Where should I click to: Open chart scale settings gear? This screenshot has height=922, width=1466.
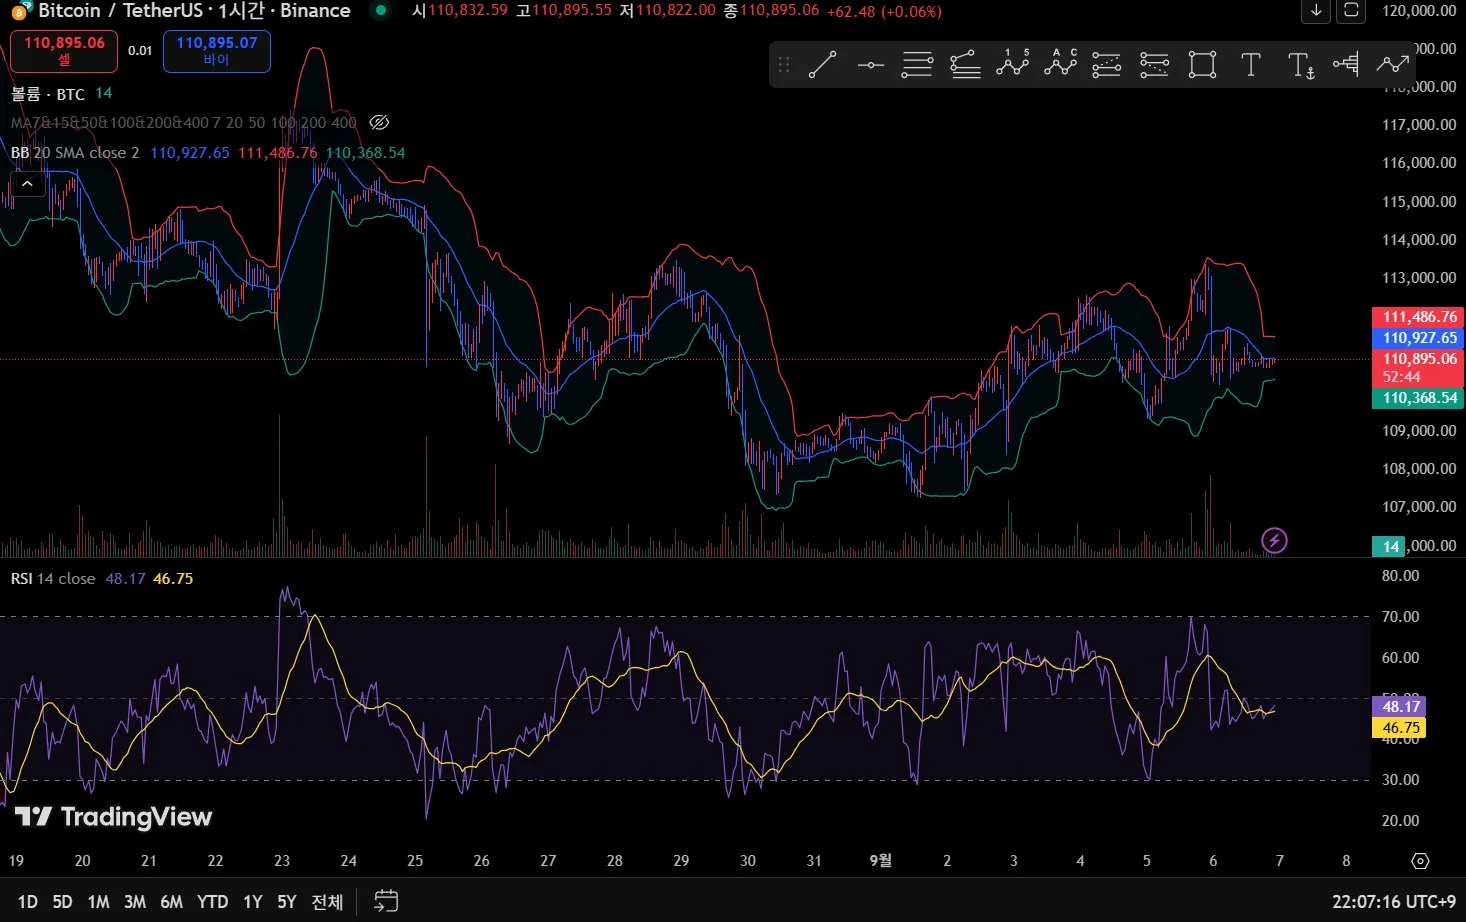[x=1420, y=861]
